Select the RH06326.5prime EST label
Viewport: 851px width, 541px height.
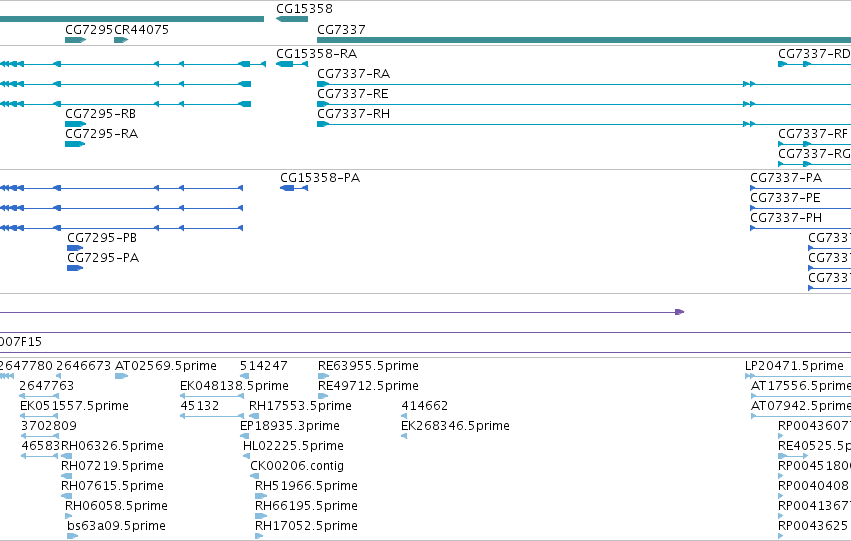coord(112,445)
